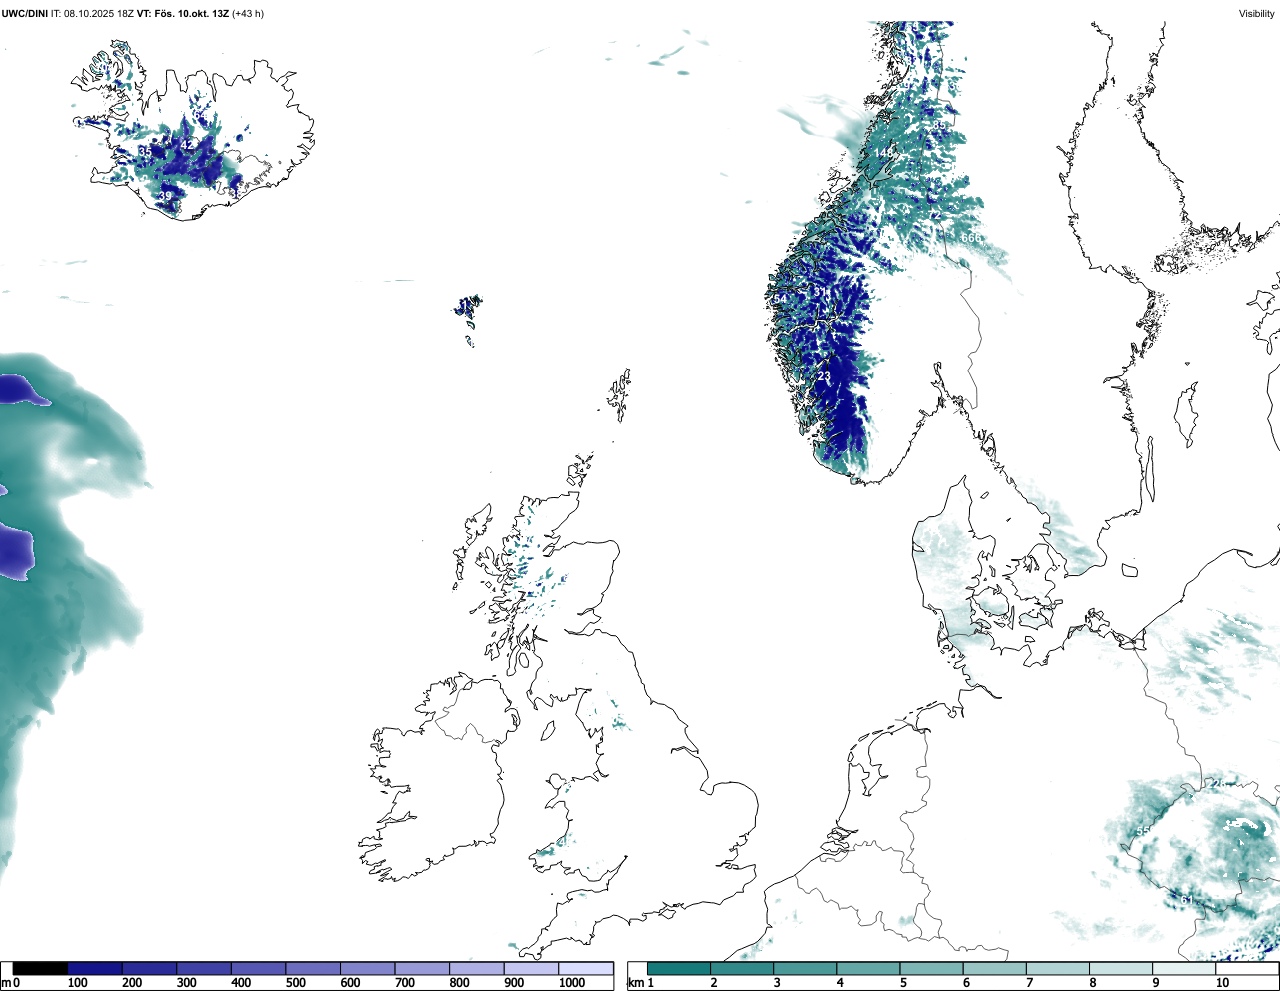1280x991 pixels.
Task: Click the "23" value in southern Norway
Action: pos(824,377)
